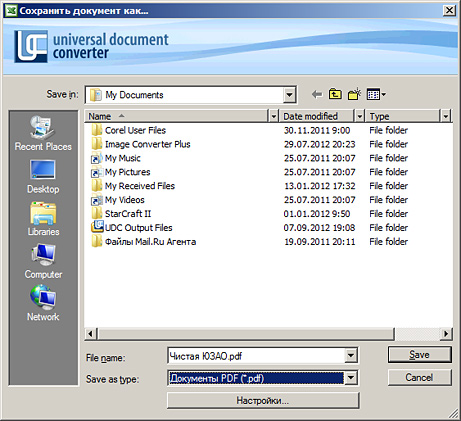Click the date 13.01.2012 17:32

320,186
